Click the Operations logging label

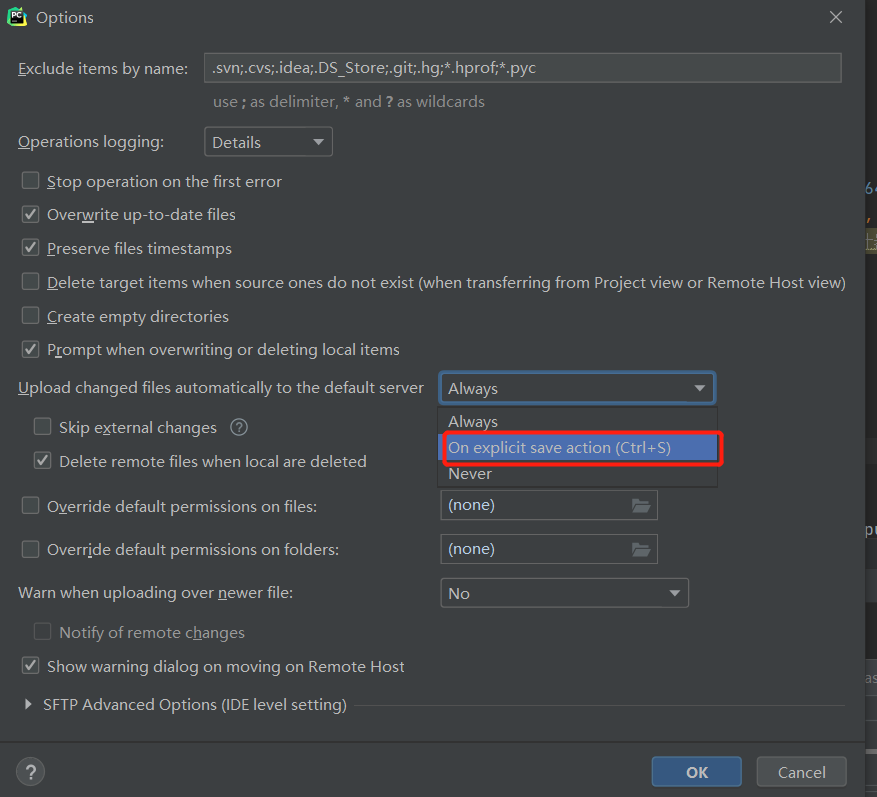tap(91, 142)
